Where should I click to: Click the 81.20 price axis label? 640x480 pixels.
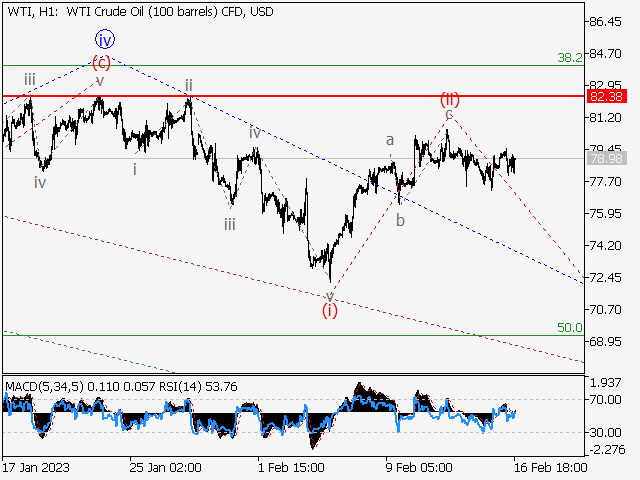606,118
